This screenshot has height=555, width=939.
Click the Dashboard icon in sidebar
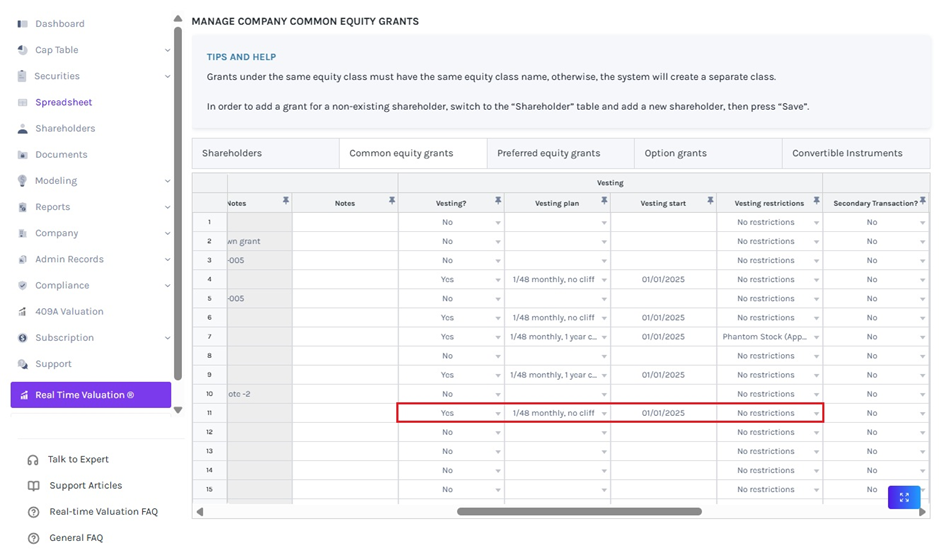pyautogui.click(x=22, y=24)
